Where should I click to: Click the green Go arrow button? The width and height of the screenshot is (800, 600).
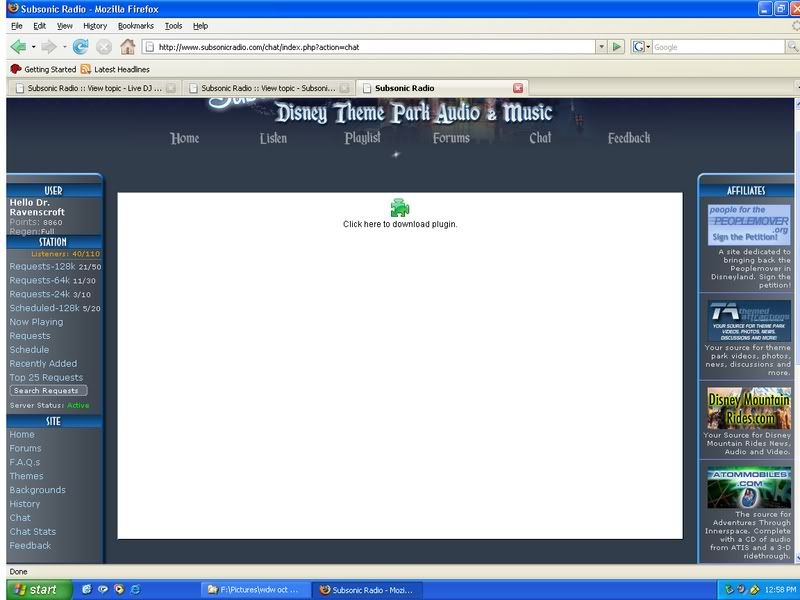pos(617,47)
